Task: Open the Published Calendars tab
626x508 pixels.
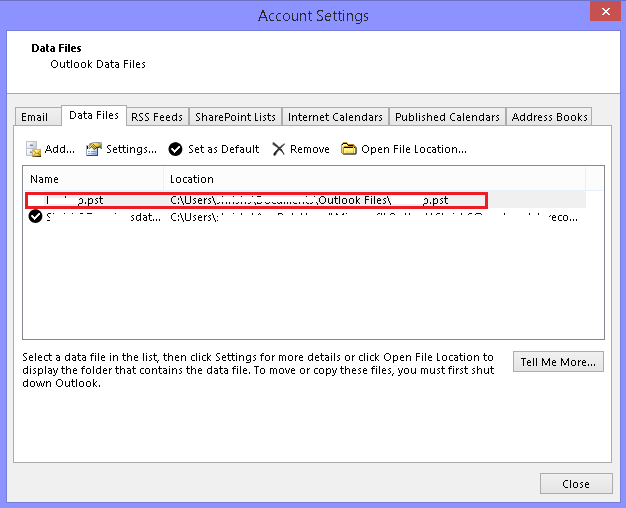Action: tap(447, 117)
